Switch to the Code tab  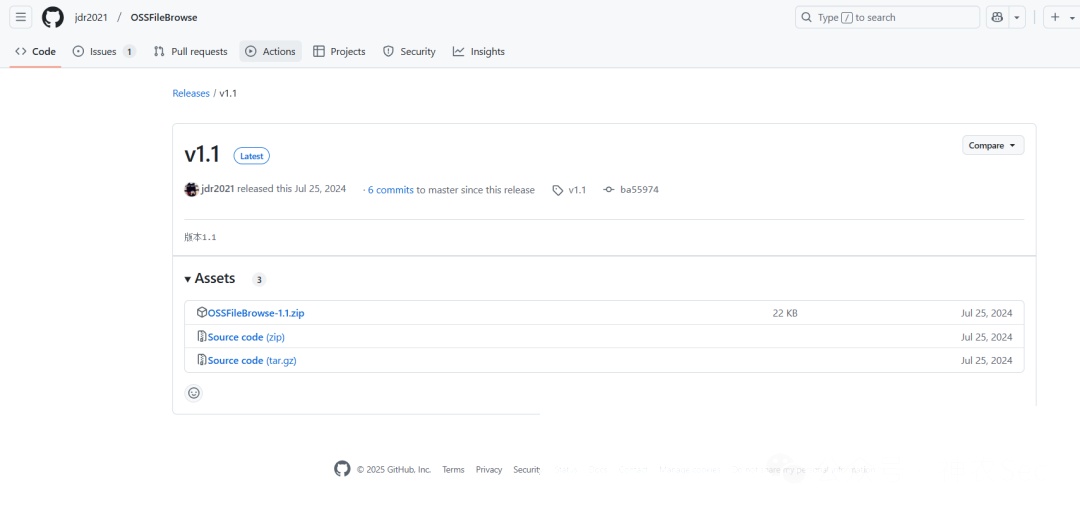(35, 51)
